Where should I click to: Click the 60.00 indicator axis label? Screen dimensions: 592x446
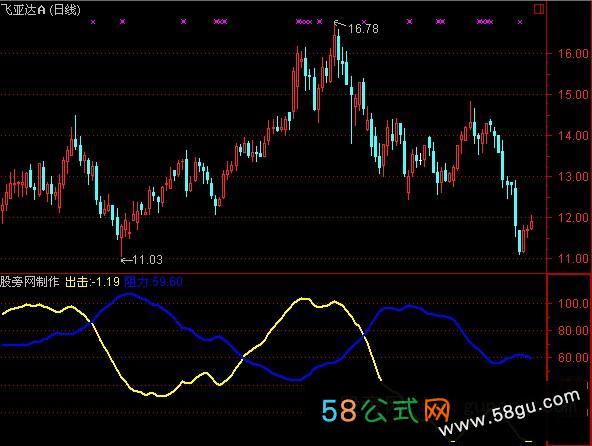click(x=573, y=357)
